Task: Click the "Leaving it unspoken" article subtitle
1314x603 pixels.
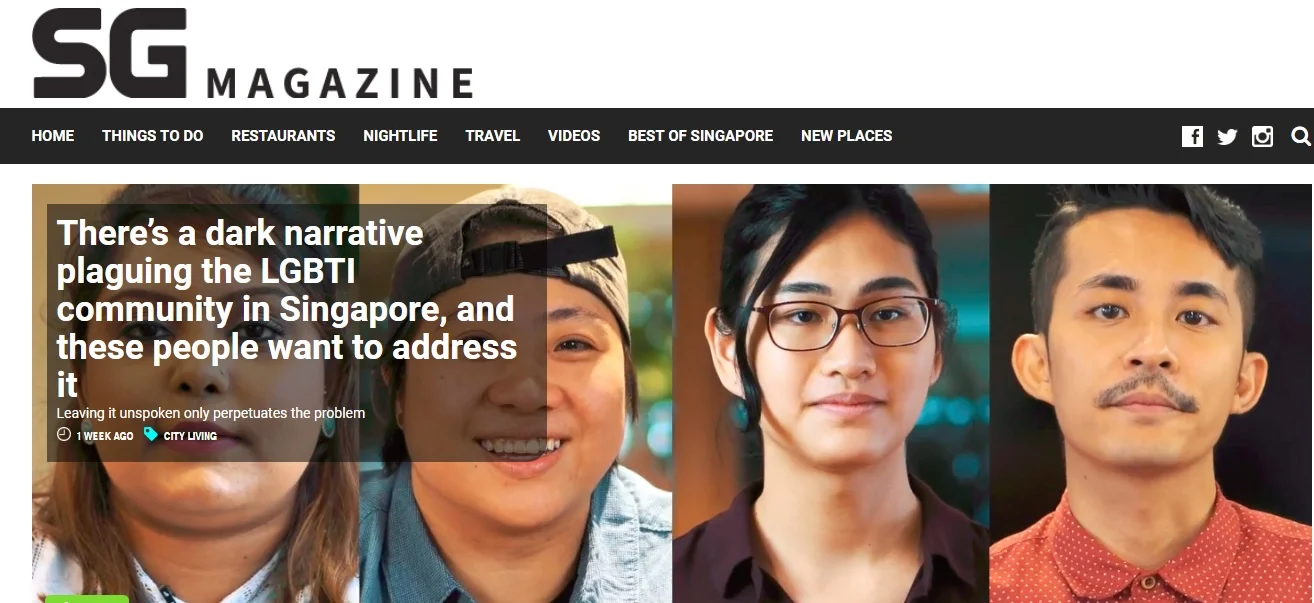Action: pyautogui.click(x=211, y=413)
